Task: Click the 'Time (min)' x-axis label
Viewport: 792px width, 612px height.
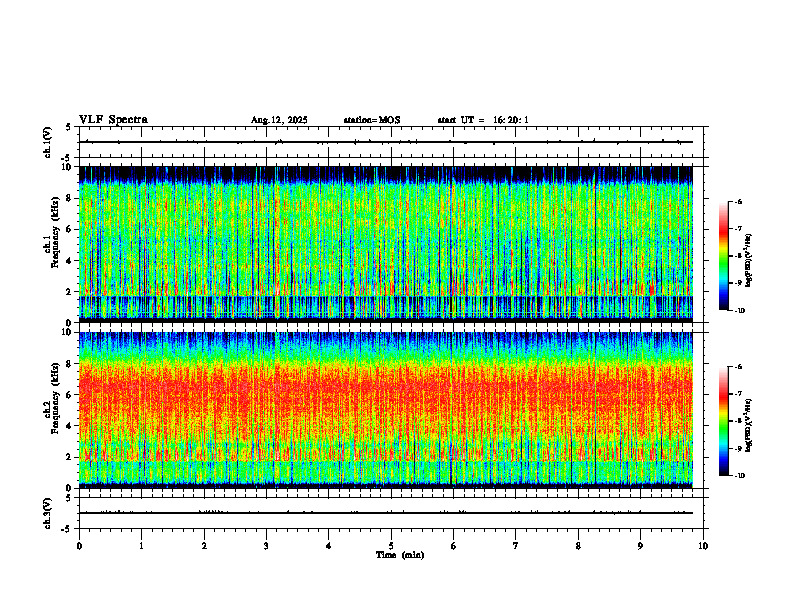Action: (x=400, y=555)
